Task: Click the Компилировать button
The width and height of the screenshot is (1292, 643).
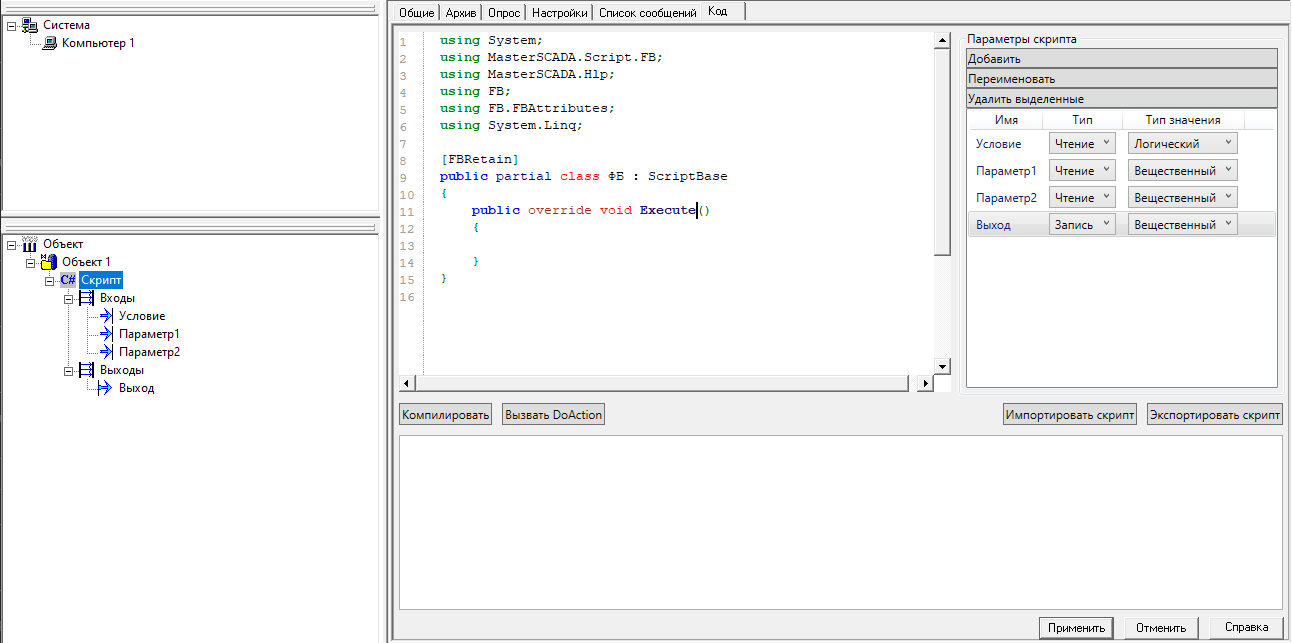Action: [446, 415]
